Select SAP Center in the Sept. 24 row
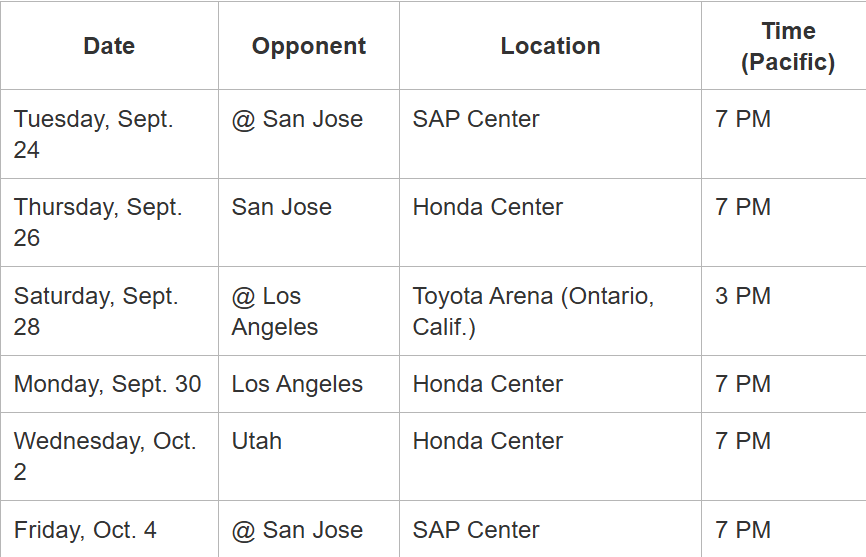 [476, 119]
